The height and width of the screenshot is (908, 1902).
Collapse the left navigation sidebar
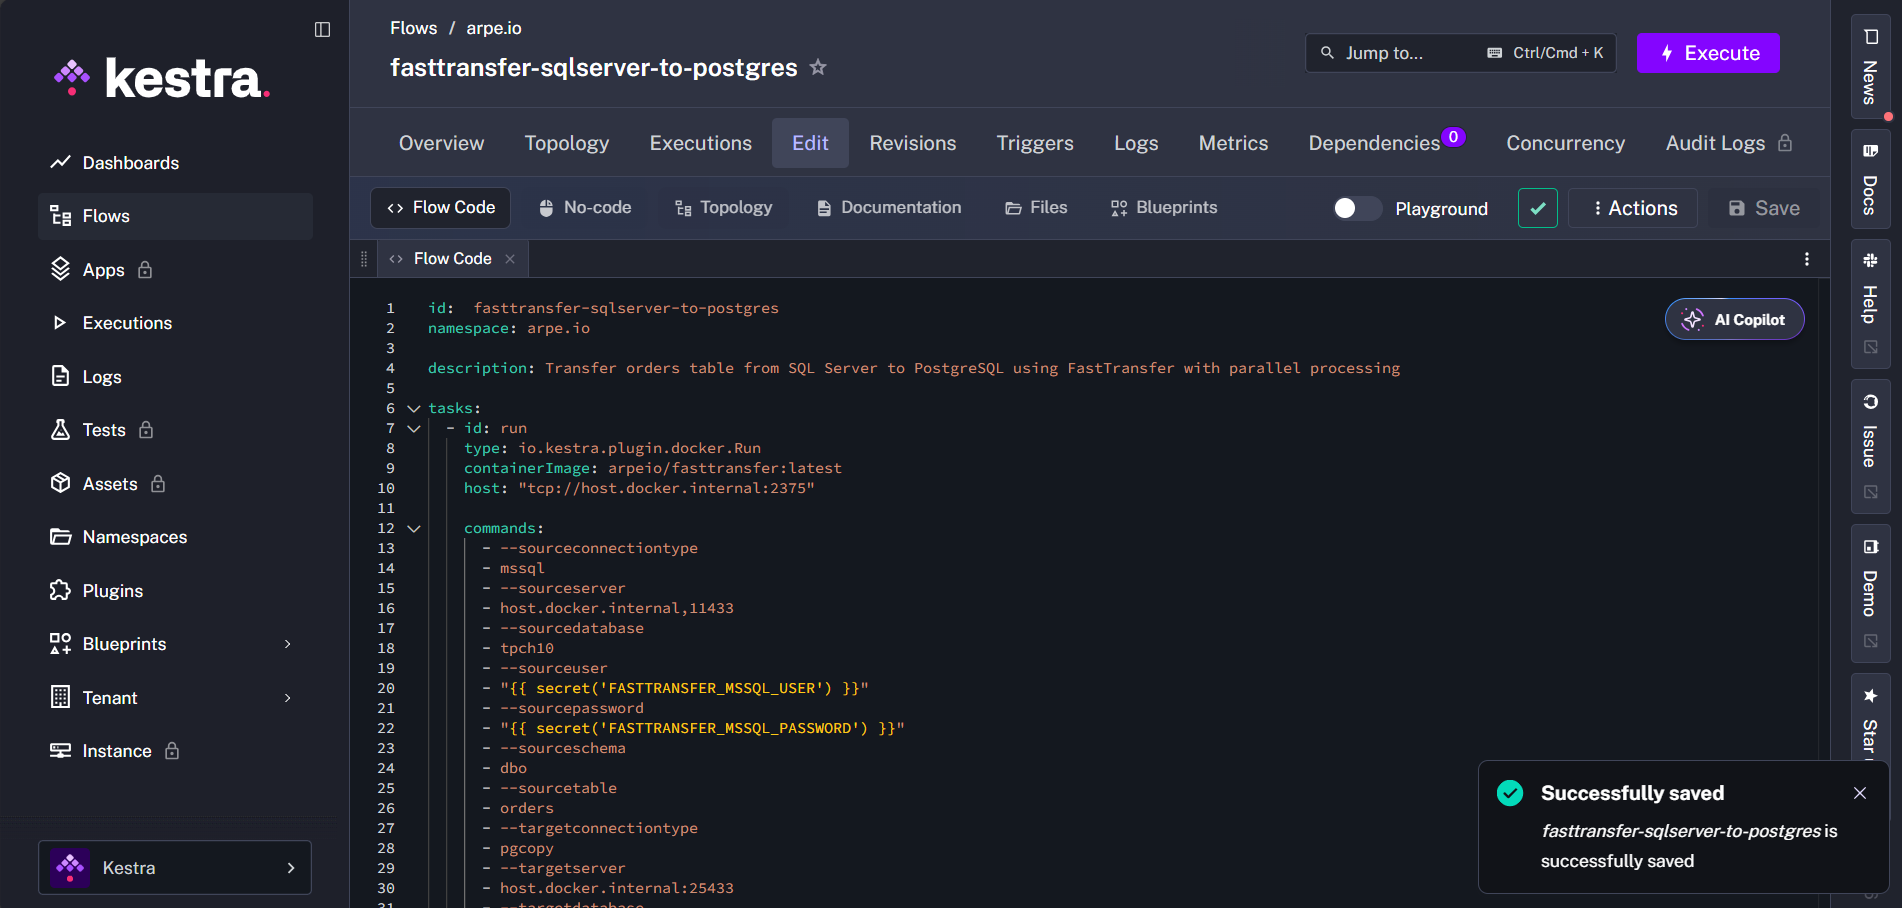(x=321, y=30)
